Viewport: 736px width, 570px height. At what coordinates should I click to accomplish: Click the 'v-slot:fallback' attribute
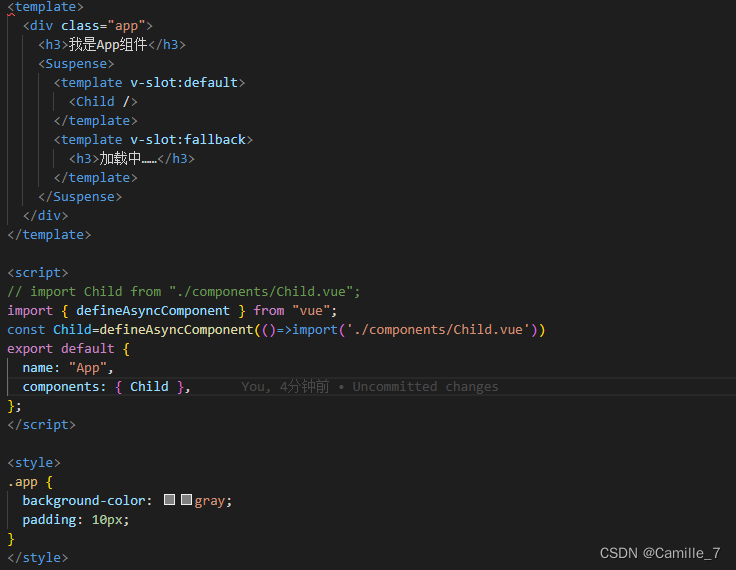coord(188,139)
